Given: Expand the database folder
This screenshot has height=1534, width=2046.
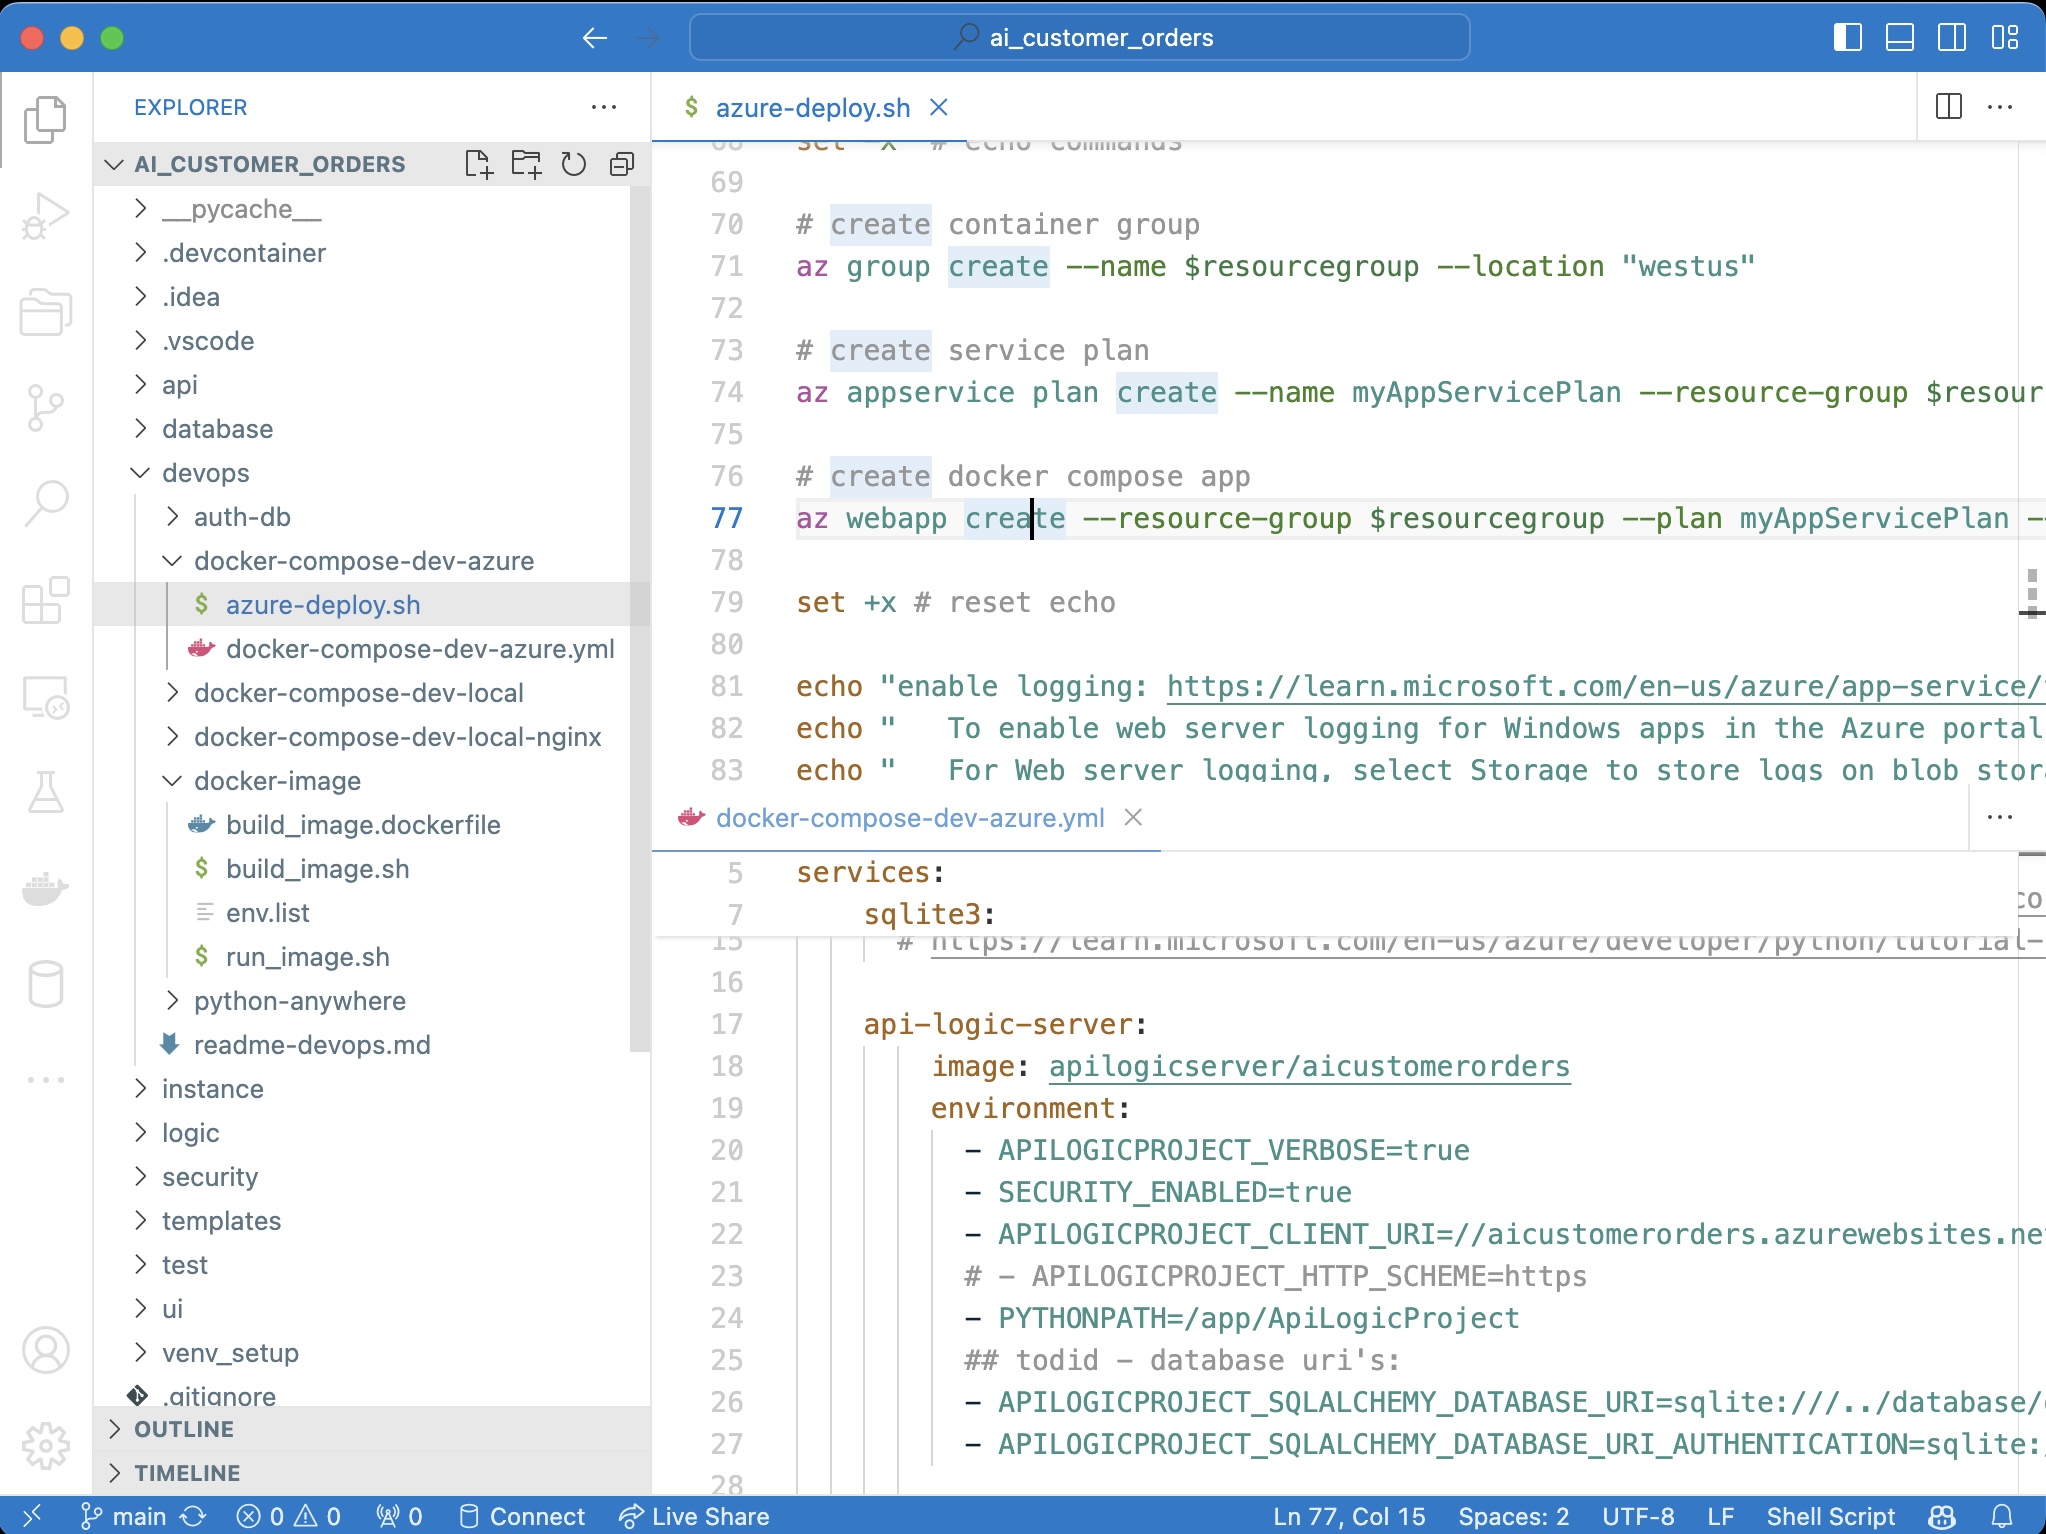Looking at the screenshot, I should coord(217,429).
